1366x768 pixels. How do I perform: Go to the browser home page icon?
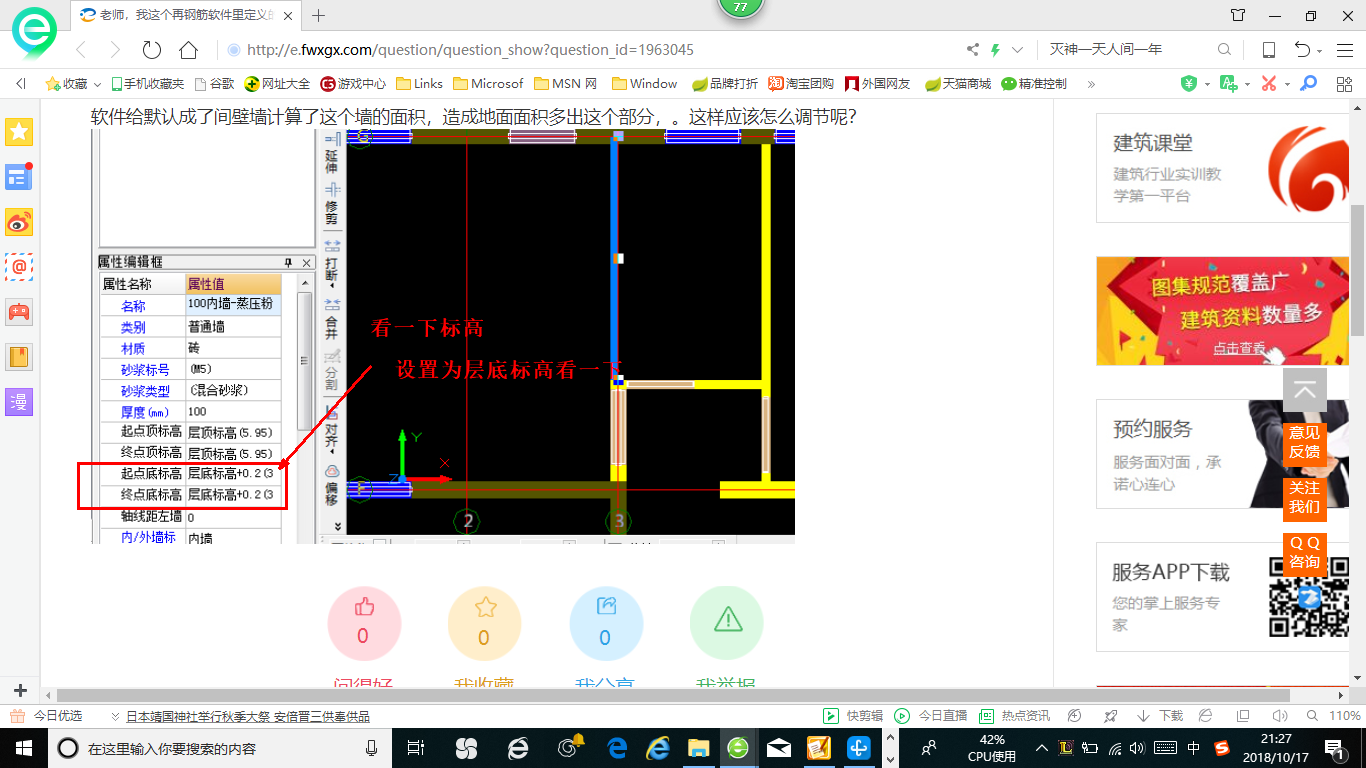tap(188, 50)
